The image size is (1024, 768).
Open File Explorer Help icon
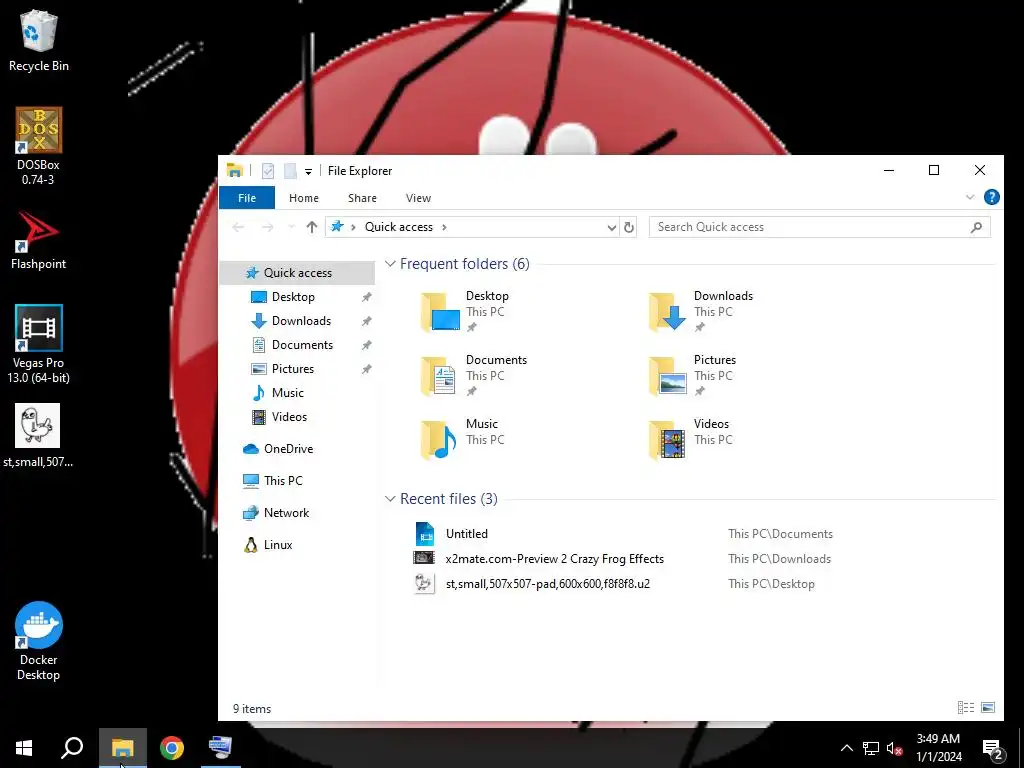(991, 197)
